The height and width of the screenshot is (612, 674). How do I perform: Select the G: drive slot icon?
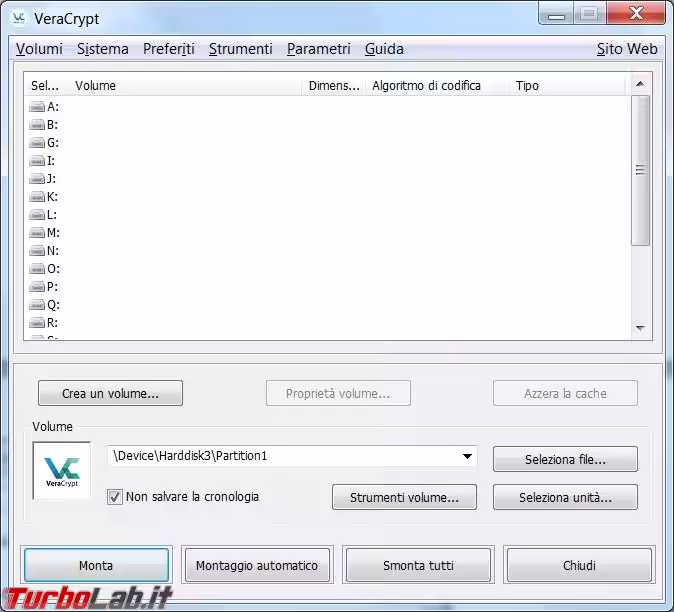pos(37,142)
